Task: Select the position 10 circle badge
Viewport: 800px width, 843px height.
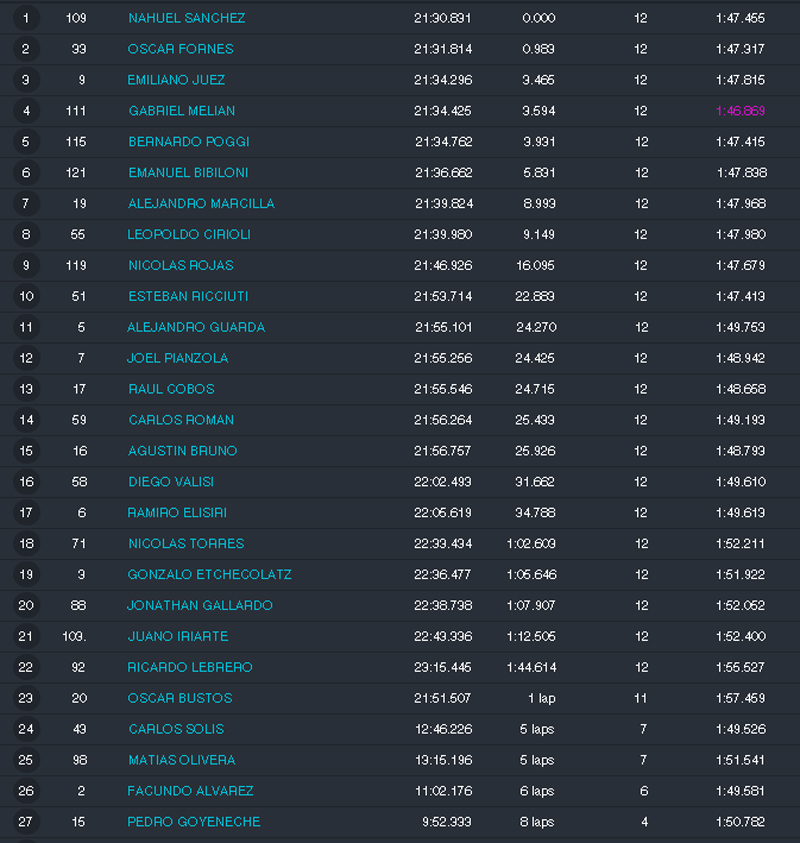Action: tap(26, 296)
